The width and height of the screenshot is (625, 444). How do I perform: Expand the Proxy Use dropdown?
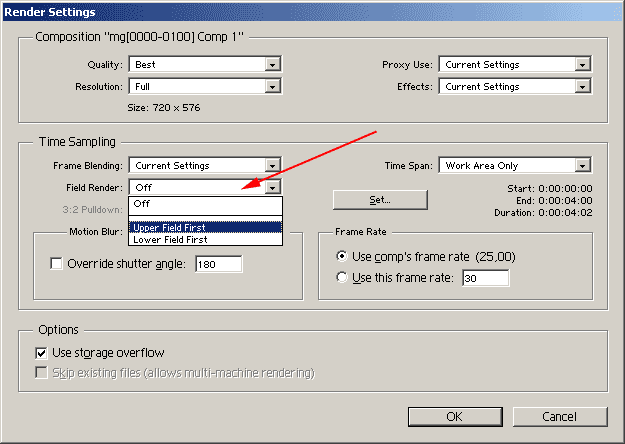581,65
